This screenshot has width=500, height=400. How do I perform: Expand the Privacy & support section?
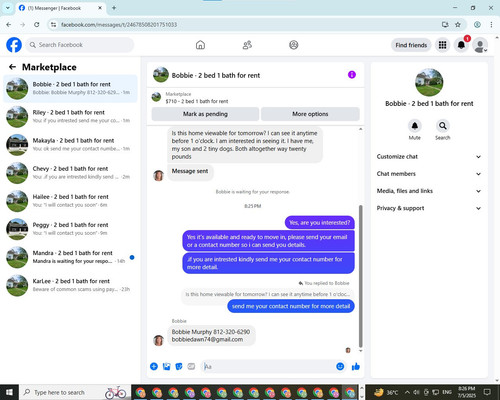429,208
